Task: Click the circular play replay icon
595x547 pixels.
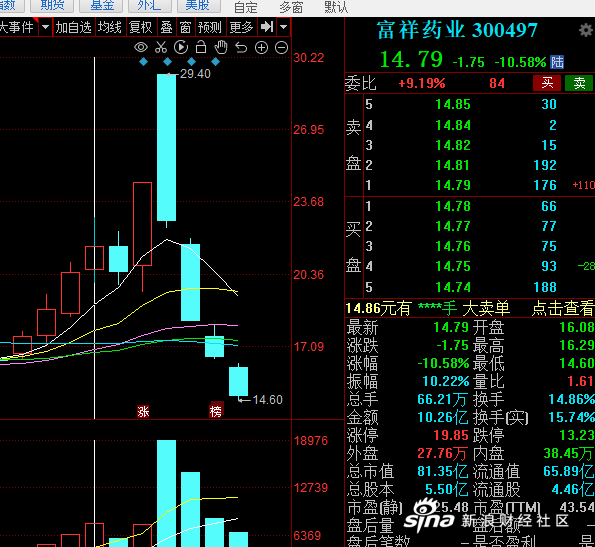Action: click(x=181, y=47)
